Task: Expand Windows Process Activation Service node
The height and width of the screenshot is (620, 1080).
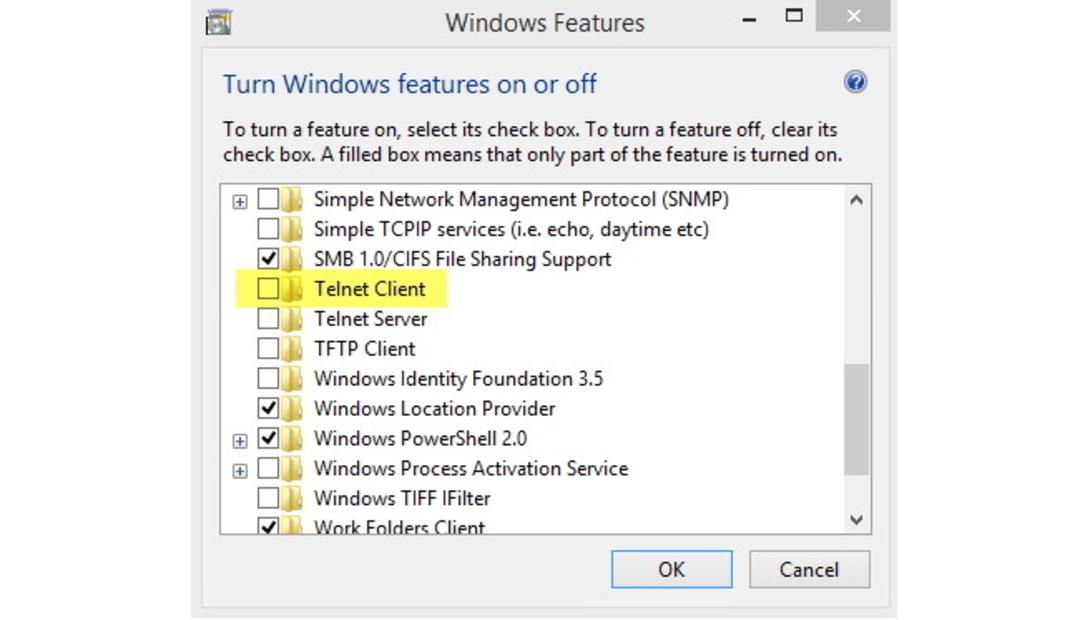Action: click(240, 471)
